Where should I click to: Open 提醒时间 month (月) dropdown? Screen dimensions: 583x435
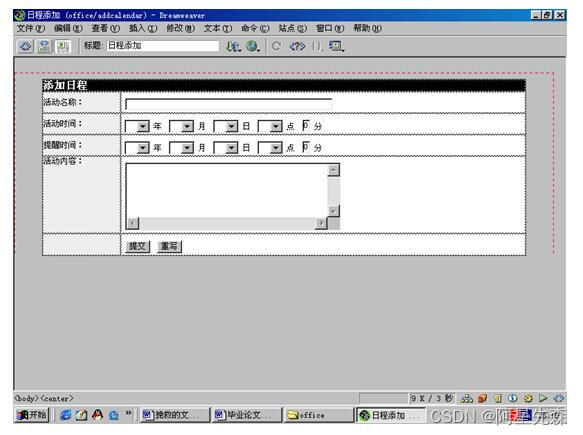[x=181, y=148]
